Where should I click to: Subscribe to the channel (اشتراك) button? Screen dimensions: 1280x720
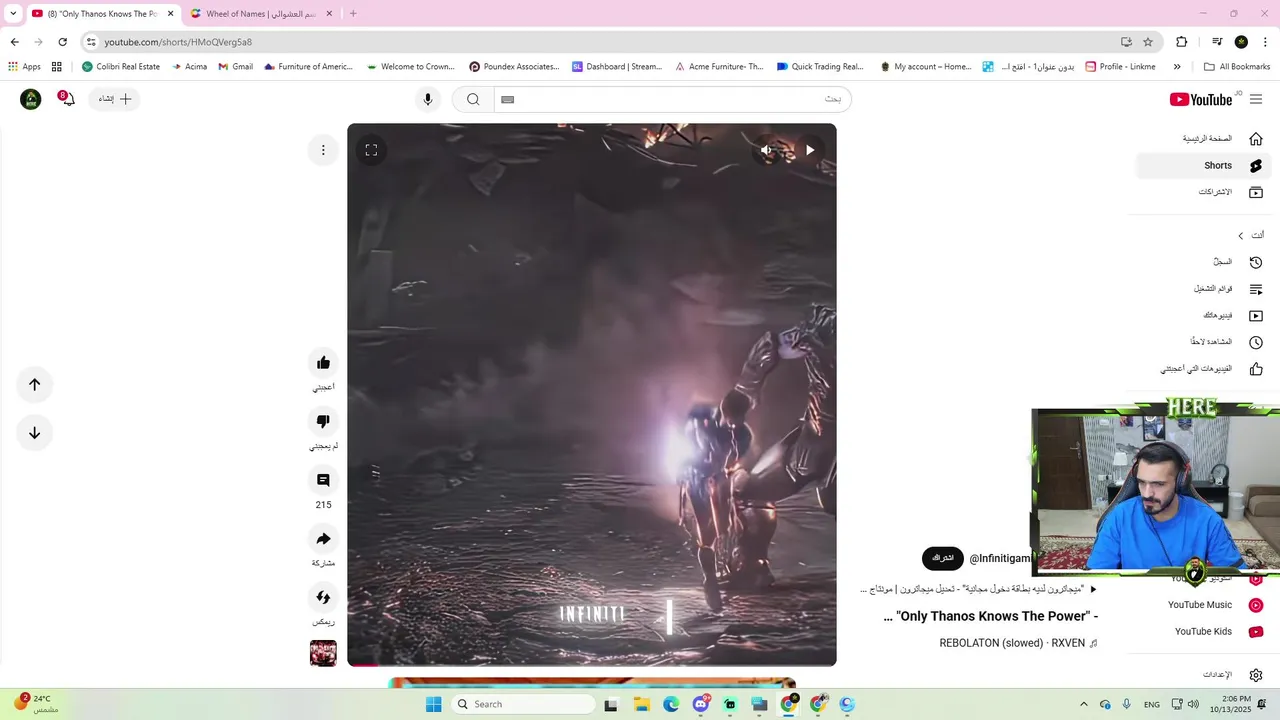[943, 558]
